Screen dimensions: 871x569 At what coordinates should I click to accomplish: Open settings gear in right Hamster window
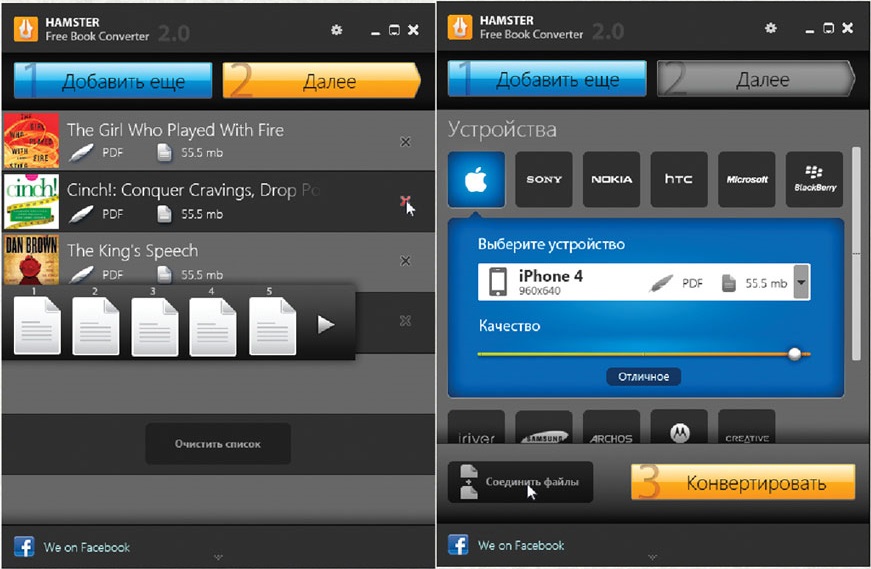770,28
